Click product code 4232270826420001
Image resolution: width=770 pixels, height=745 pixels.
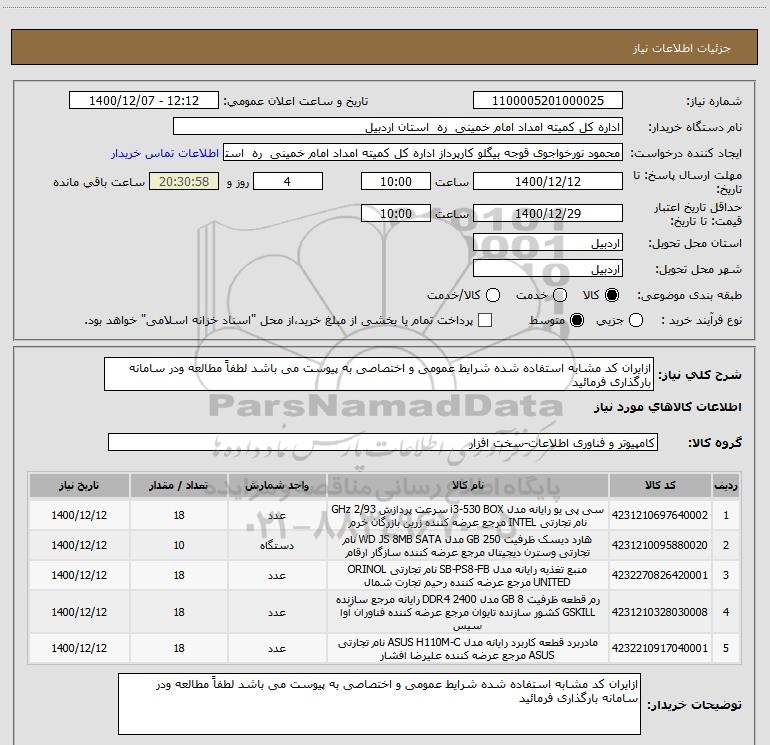[660, 575]
